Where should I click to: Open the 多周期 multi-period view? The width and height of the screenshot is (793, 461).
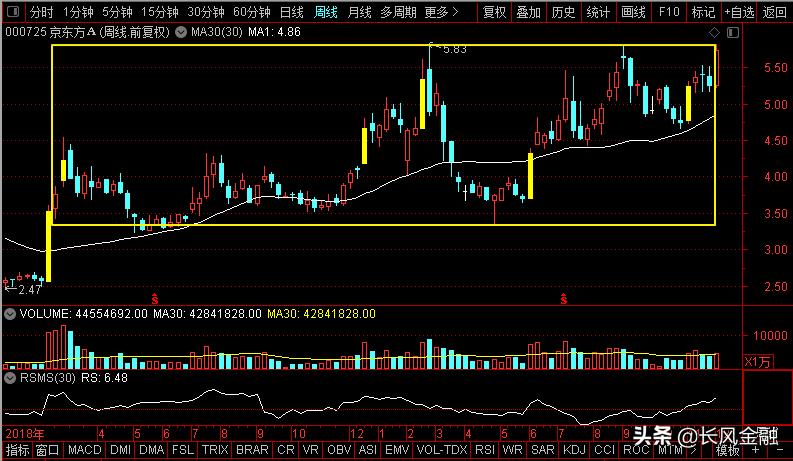(x=398, y=12)
